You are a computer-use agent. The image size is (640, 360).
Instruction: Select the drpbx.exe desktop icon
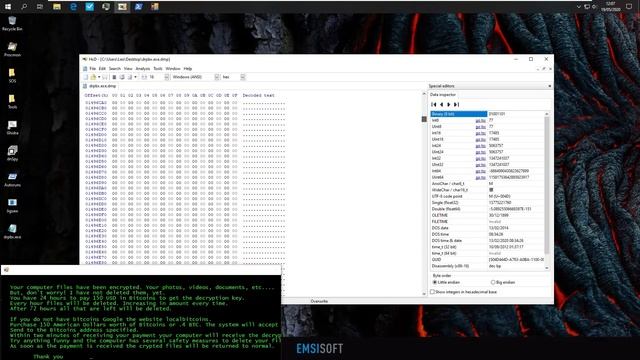(x=12, y=231)
